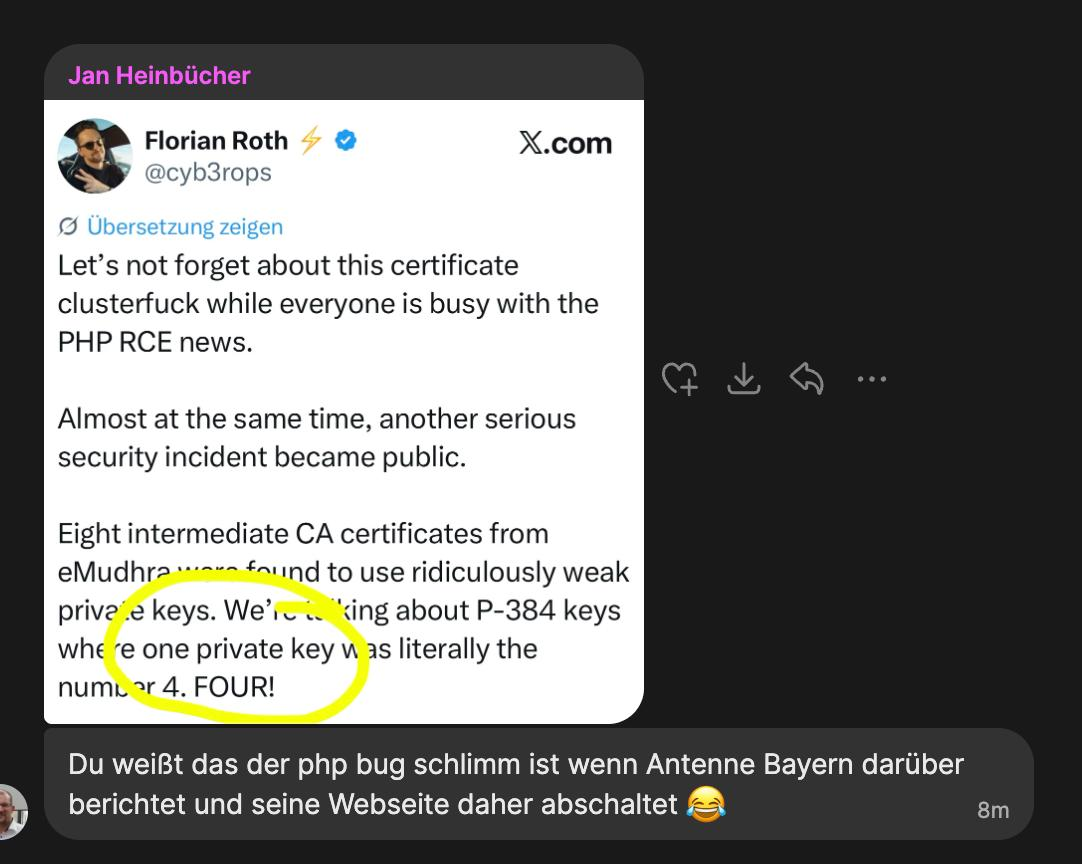This screenshot has width=1082, height=864.
Task: Open the sender name Jan Heinbücher
Action: [x=159, y=75]
